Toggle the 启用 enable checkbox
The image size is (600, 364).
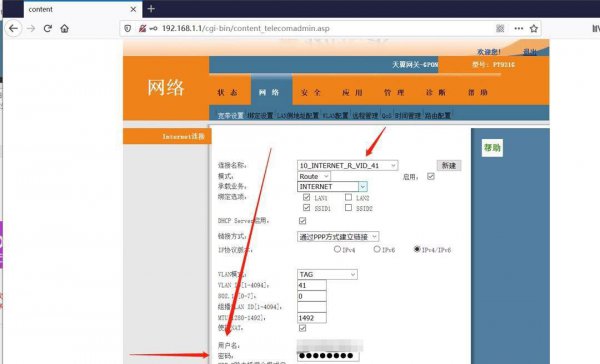[x=431, y=176]
